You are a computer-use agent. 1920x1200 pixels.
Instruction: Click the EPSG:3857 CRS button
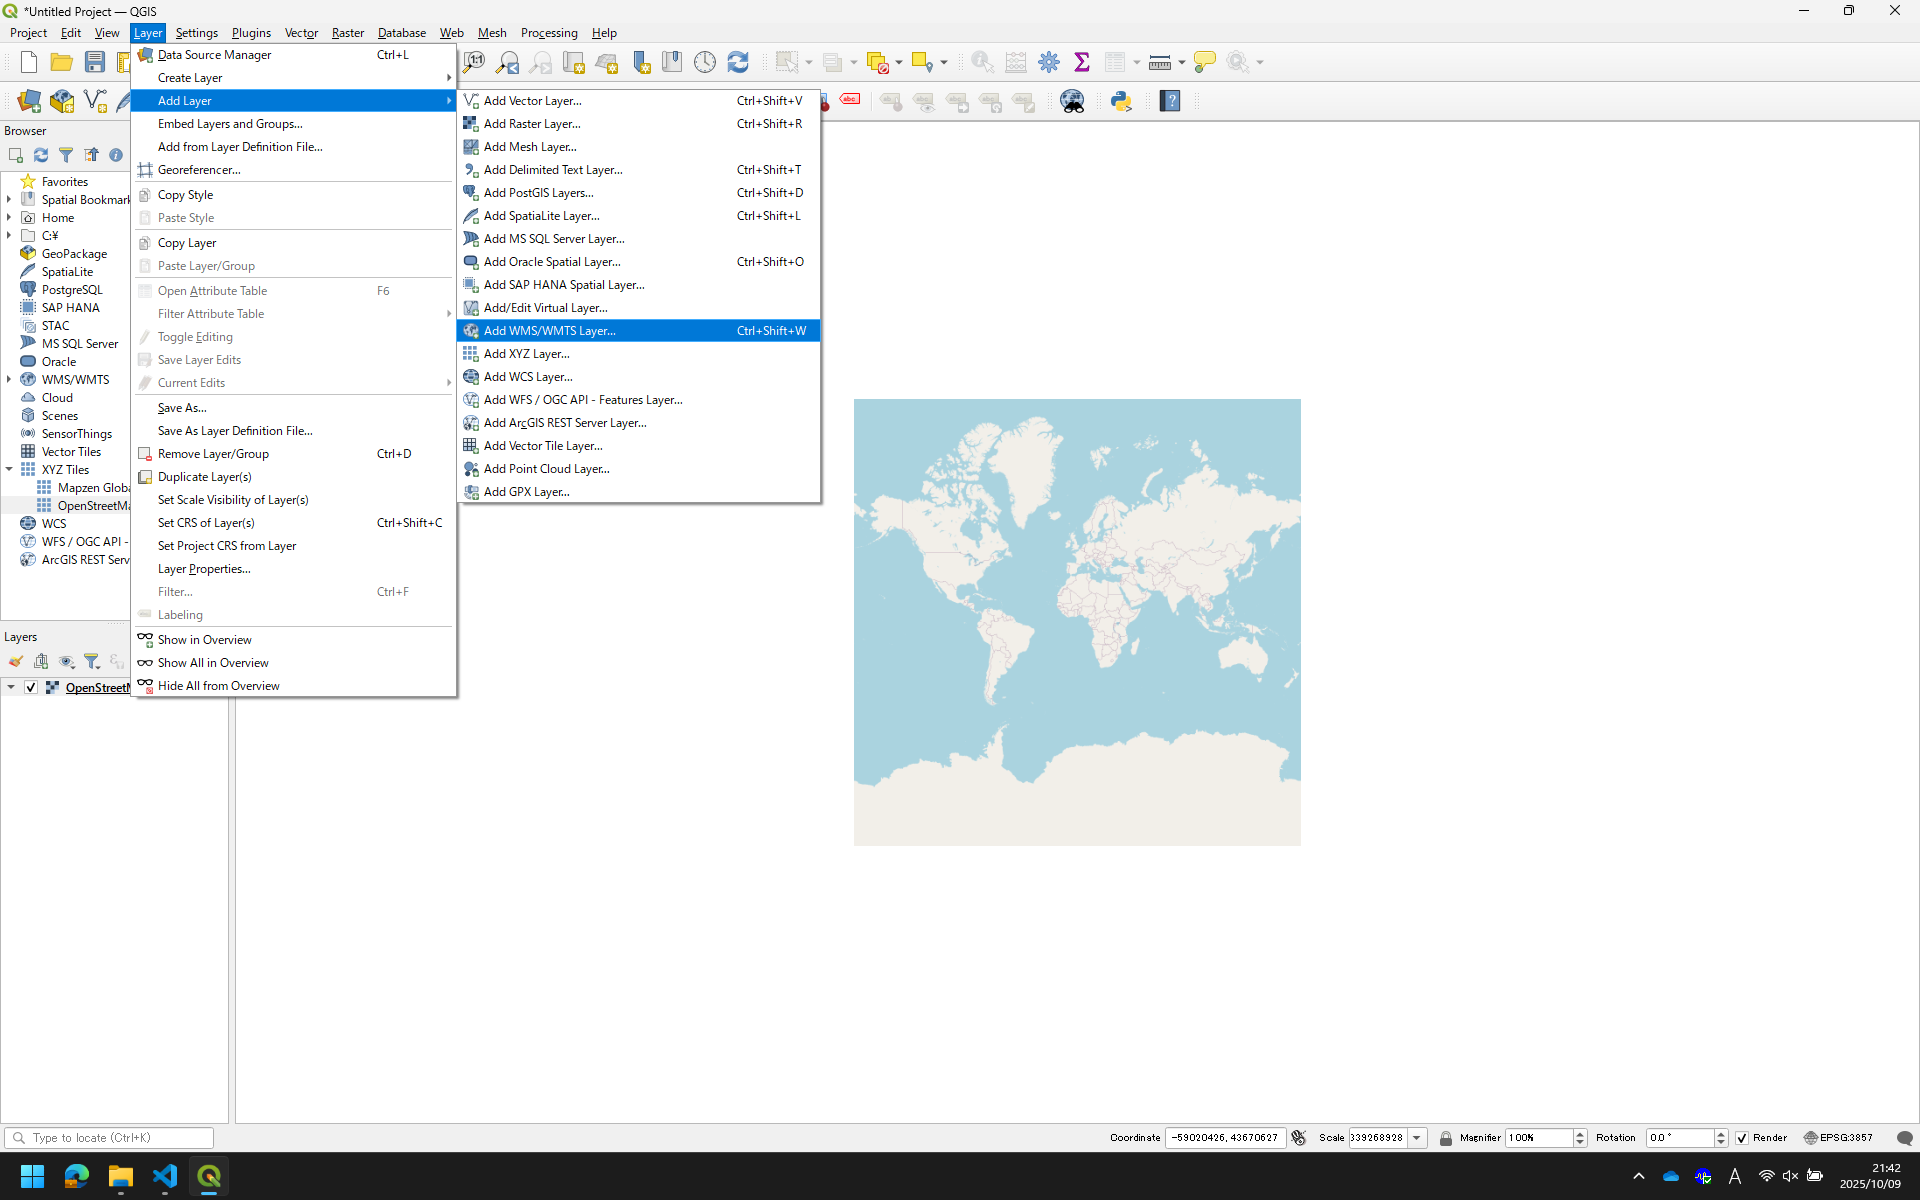[1838, 1138]
